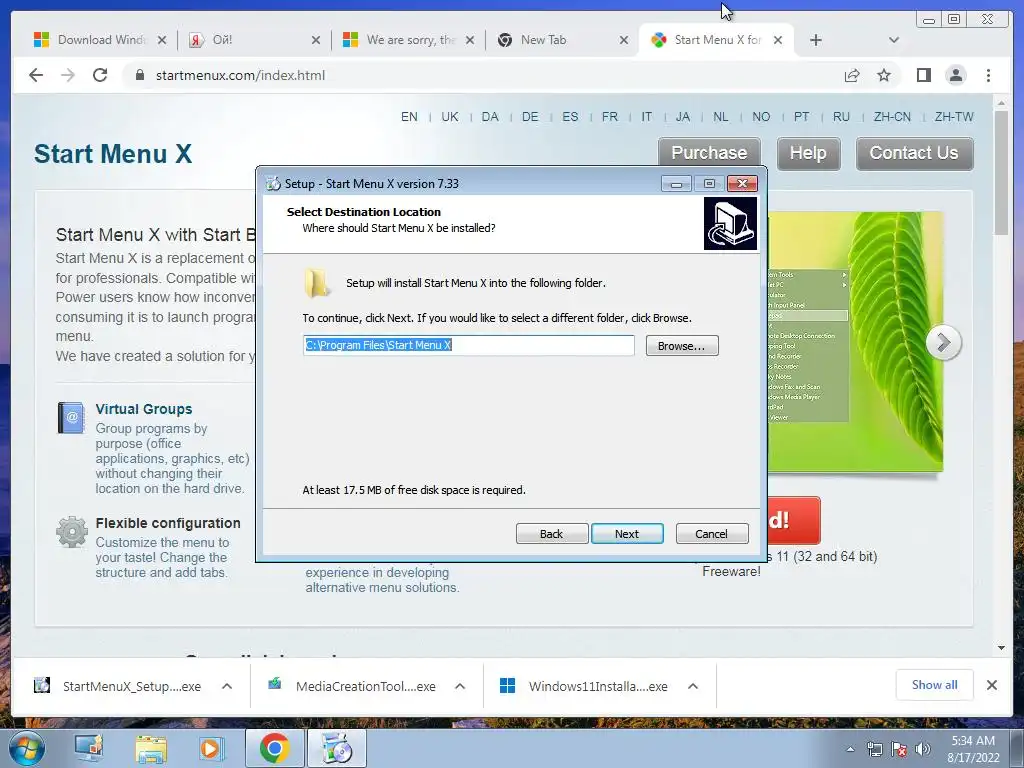Click the scrollbar down arrow
Screen dimensions: 1024x768
(1001, 648)
